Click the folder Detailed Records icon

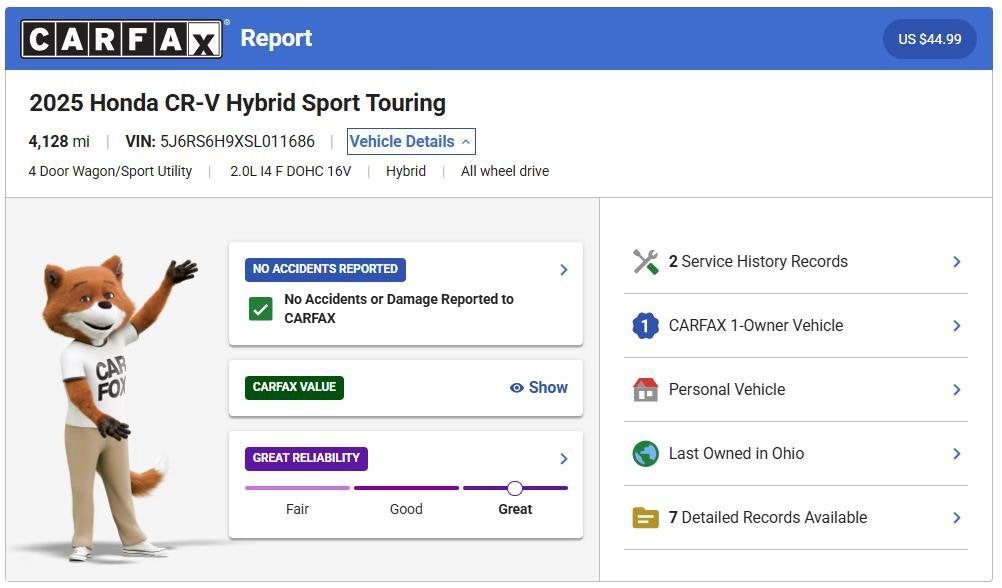pos(645,518)
